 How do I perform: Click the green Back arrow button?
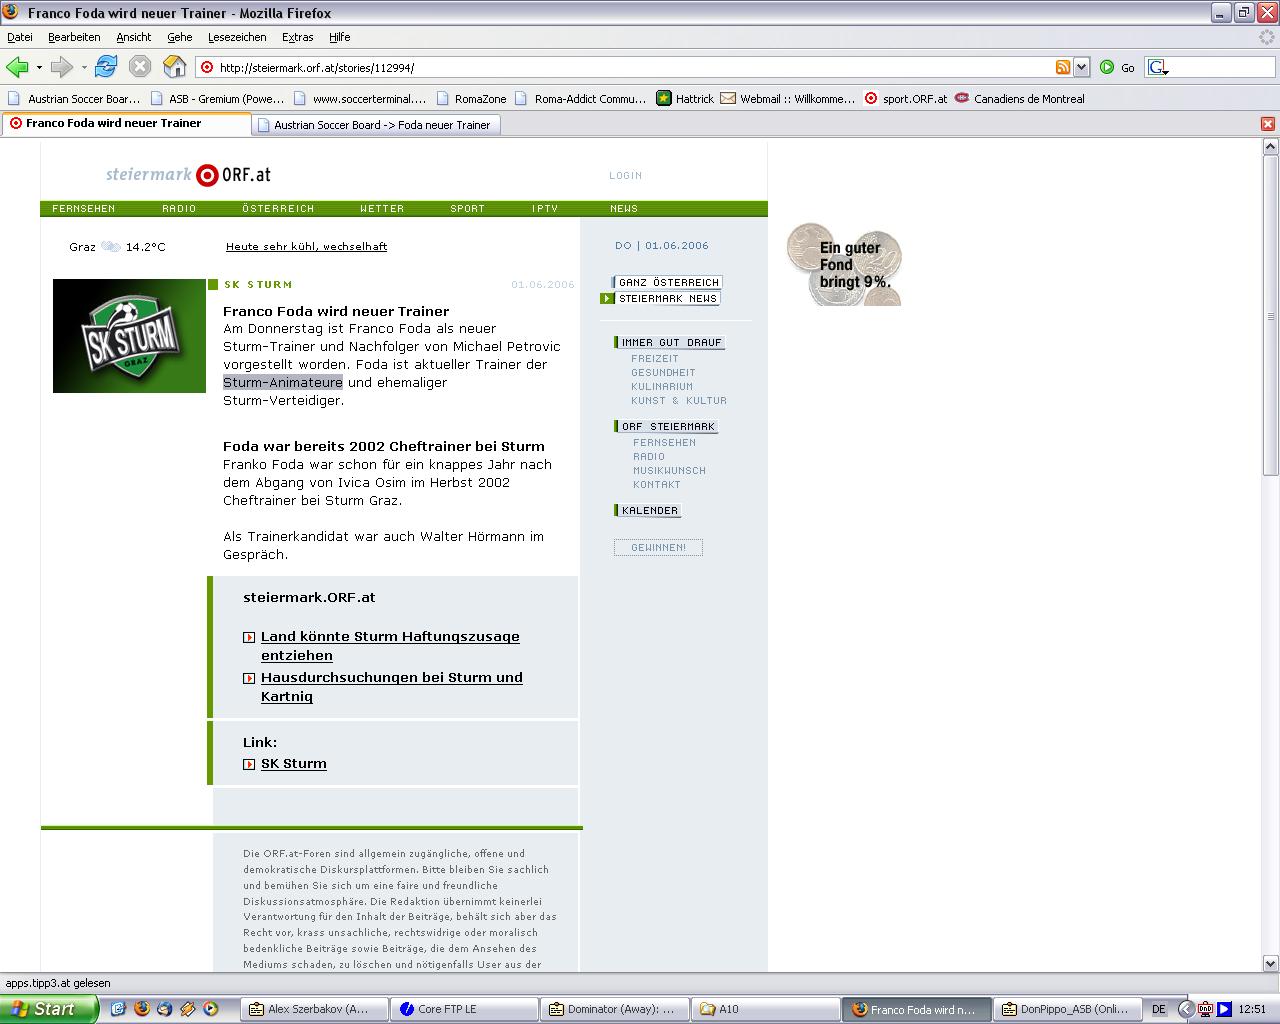click(17, 67)
